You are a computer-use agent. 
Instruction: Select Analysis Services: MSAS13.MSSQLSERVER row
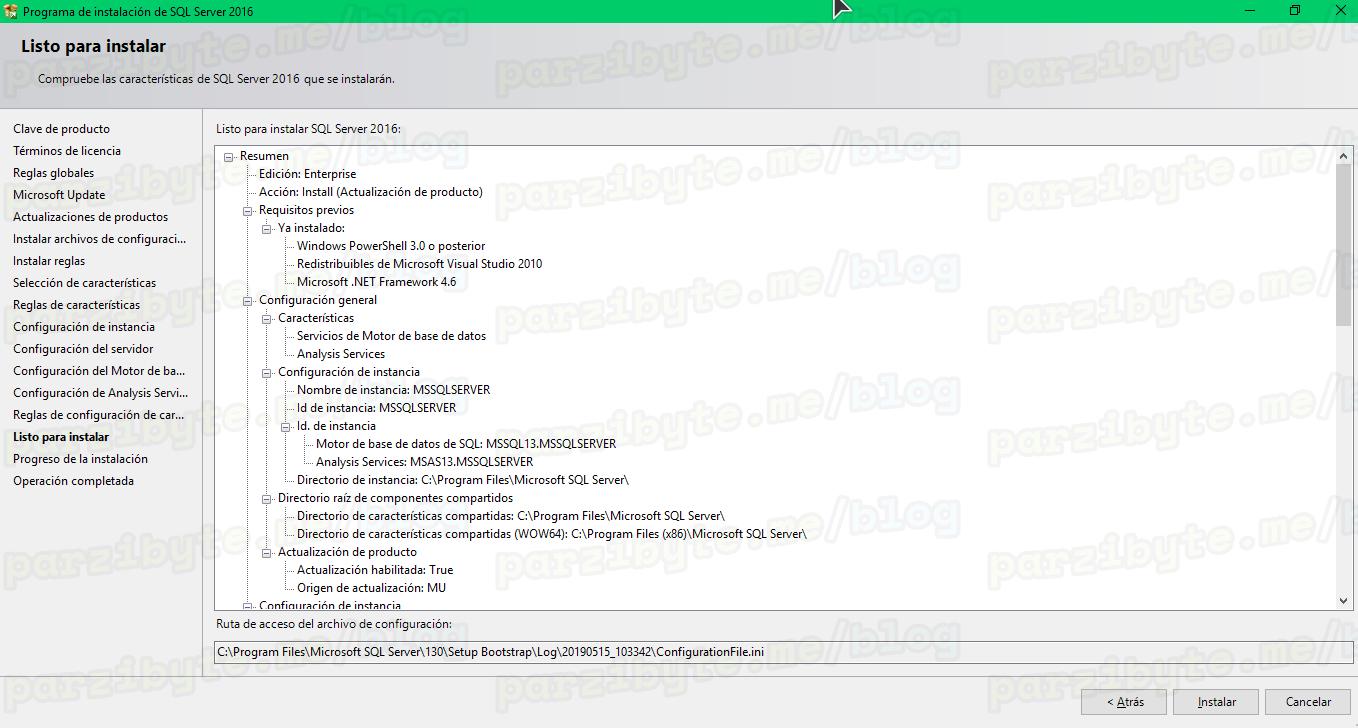pos(424,462)
